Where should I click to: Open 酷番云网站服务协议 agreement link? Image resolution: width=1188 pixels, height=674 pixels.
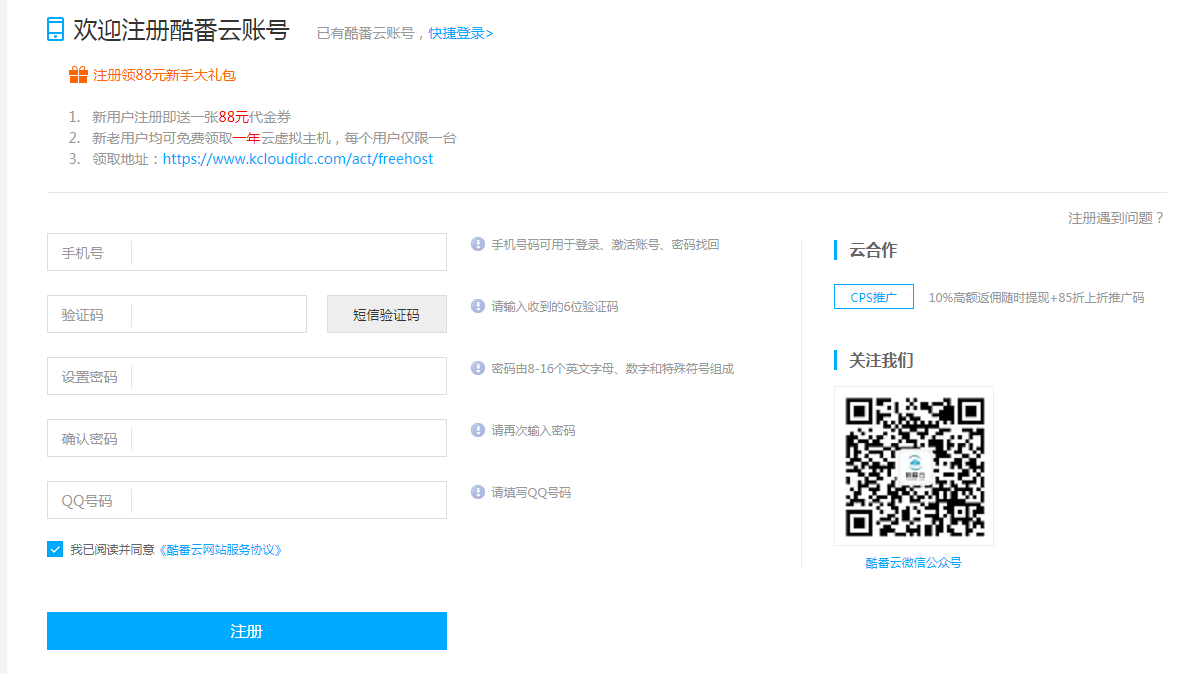(x=220, y=550)
